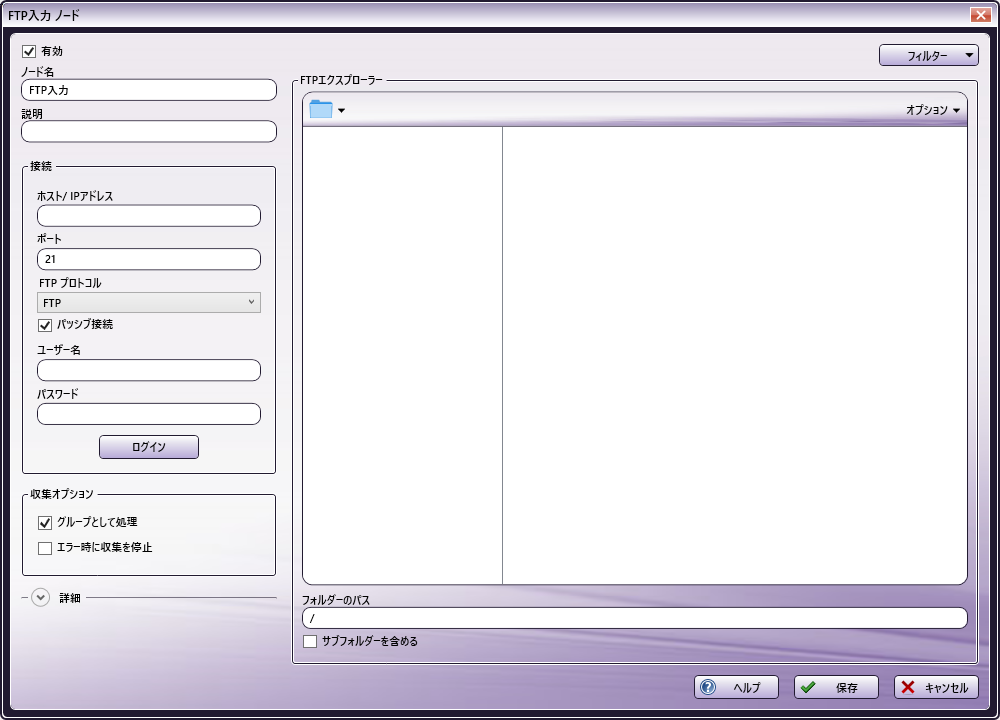Click the blue folder icon in FTPエクスプローラー
The width and height of the screenshot is (1000, 720).
(x=320, y=110)
